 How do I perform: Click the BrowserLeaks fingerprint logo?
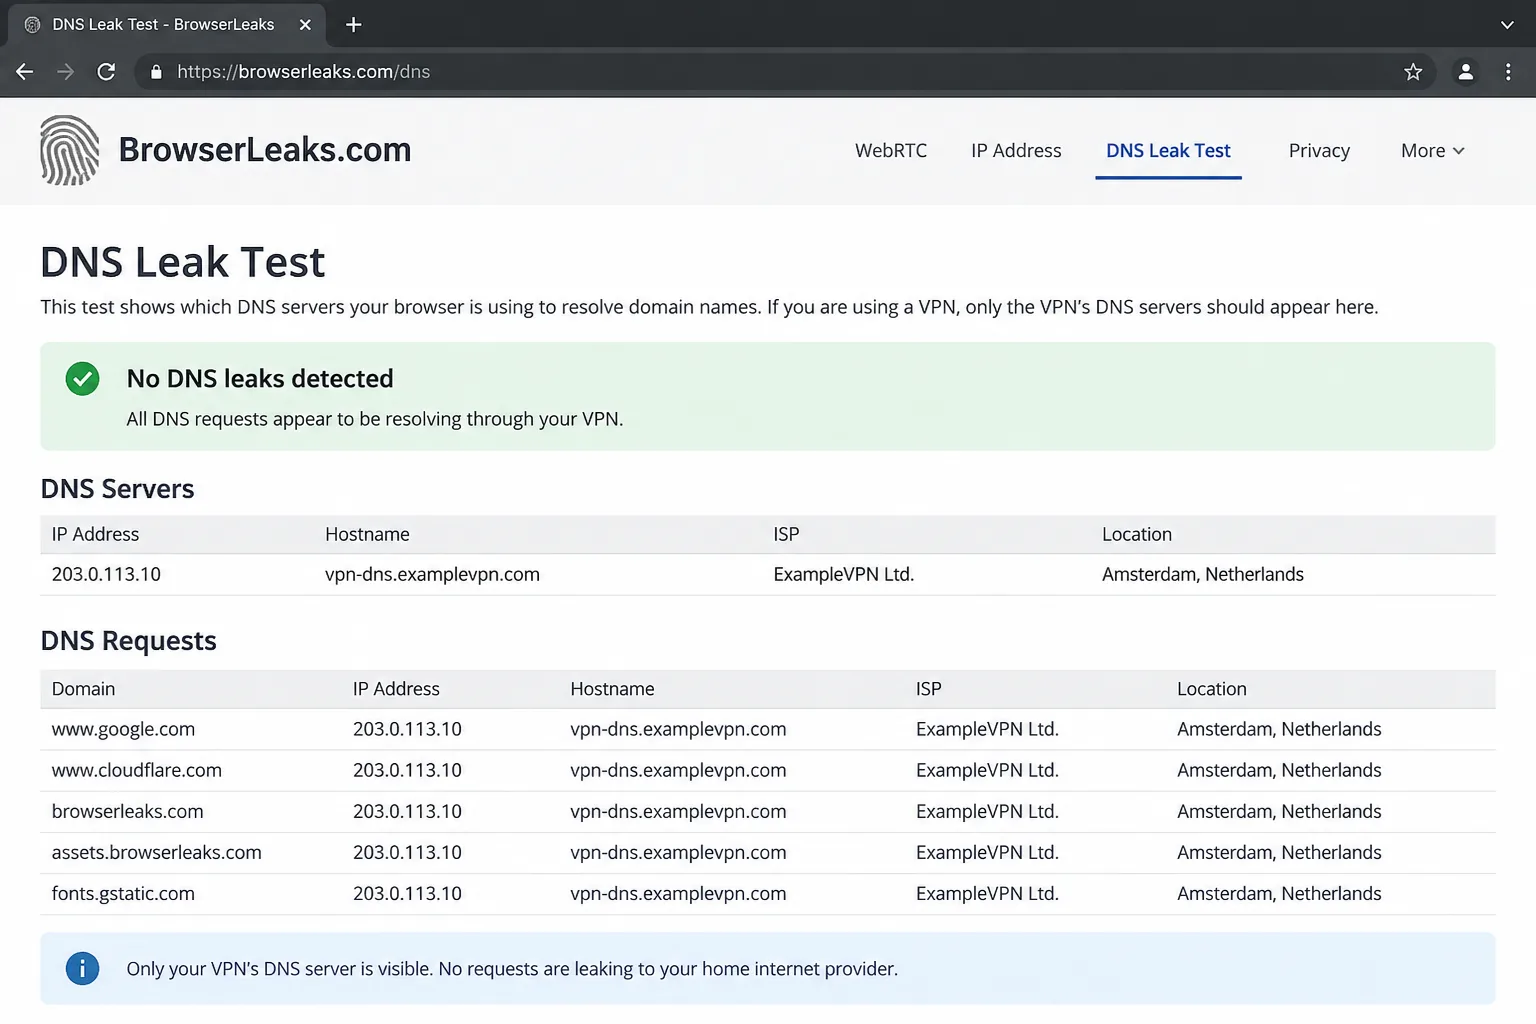click(x=69, y=151)
